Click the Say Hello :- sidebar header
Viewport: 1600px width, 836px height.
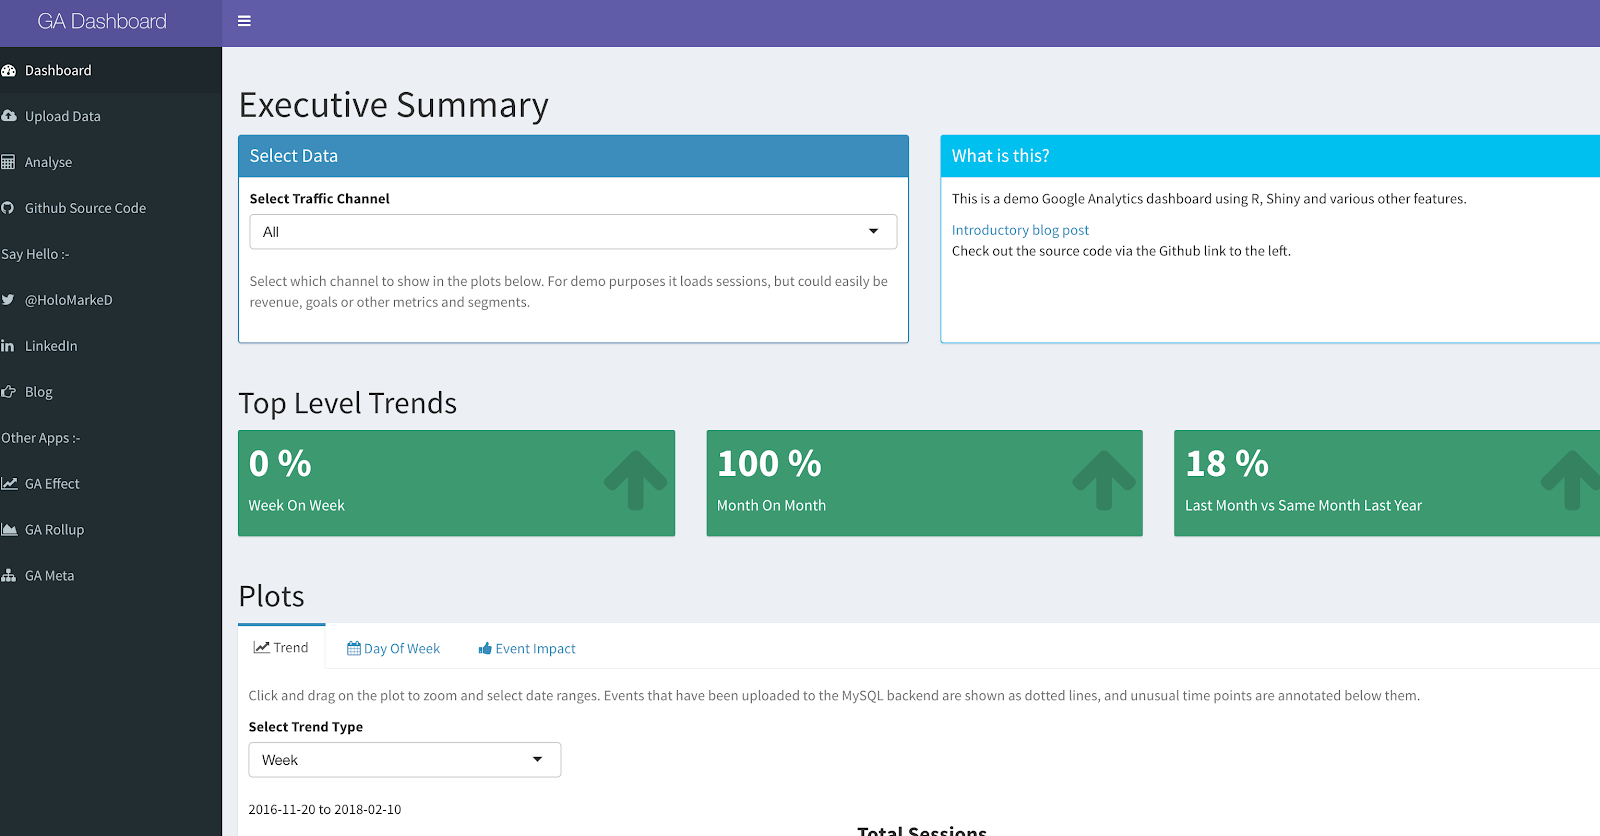[x=35, y=254]
